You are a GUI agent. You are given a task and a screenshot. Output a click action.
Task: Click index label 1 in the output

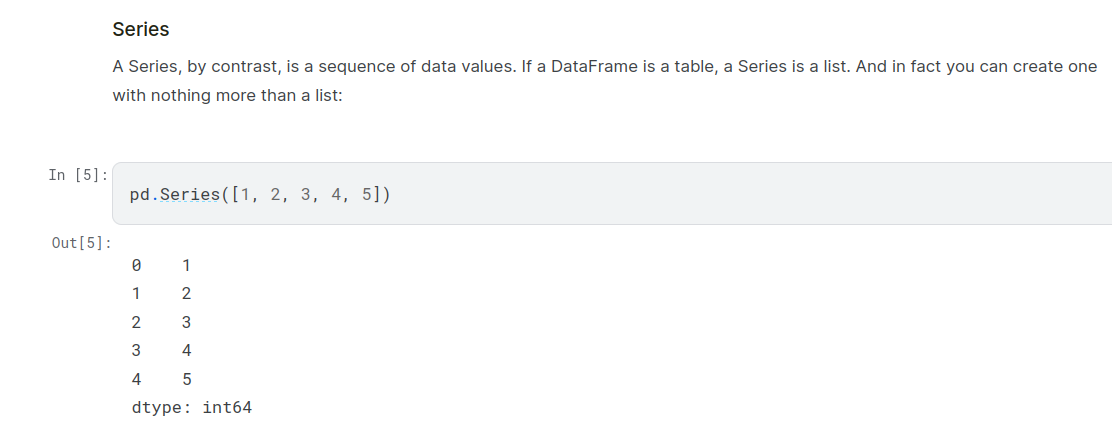pos(136,294)
